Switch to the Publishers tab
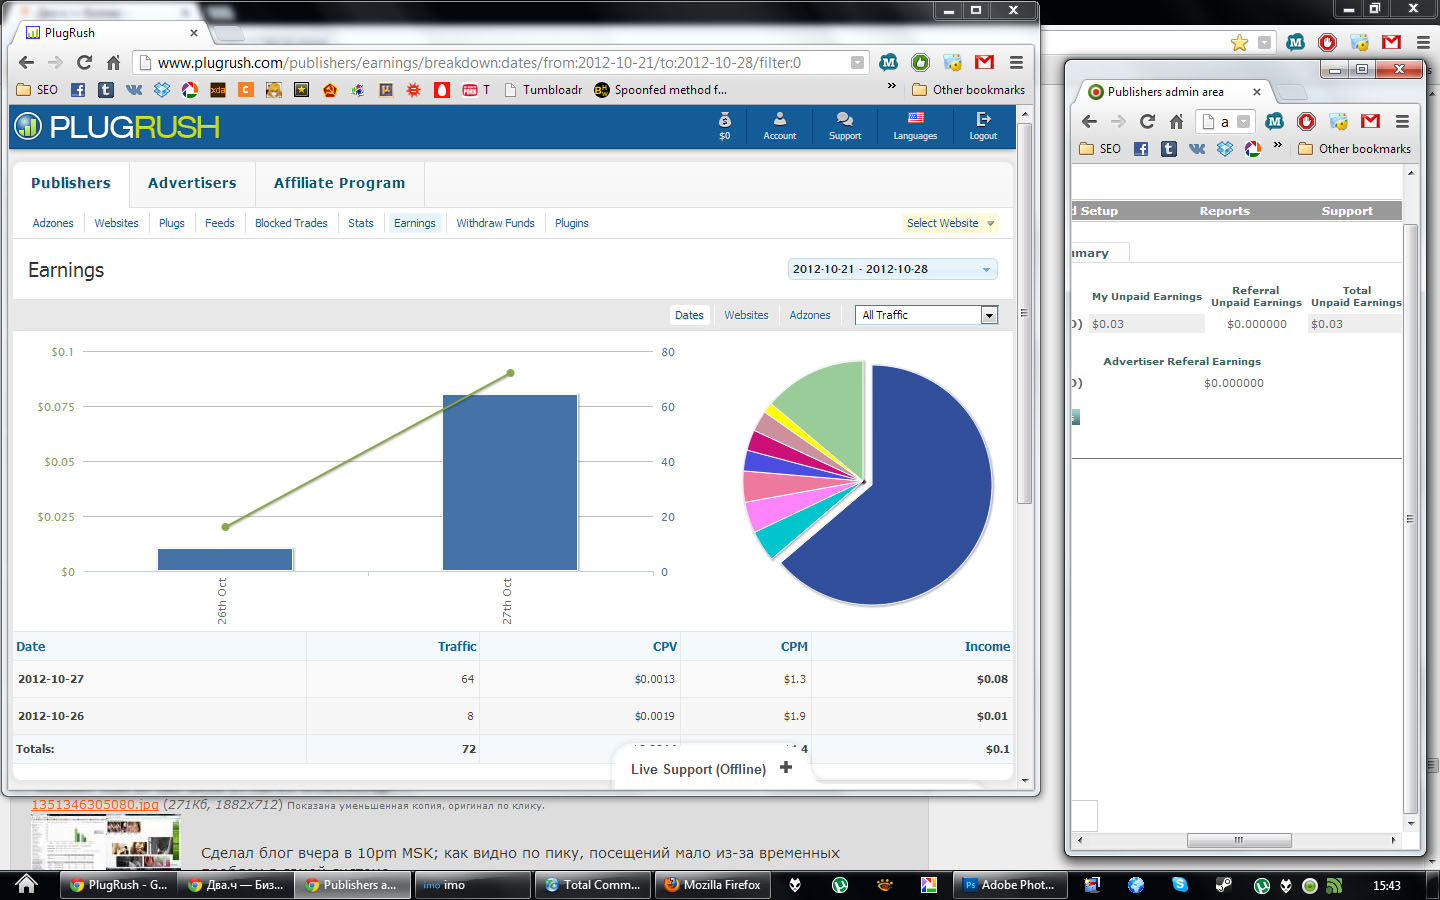The width and height of the screenshot is (1440, 900). point(71,183)
